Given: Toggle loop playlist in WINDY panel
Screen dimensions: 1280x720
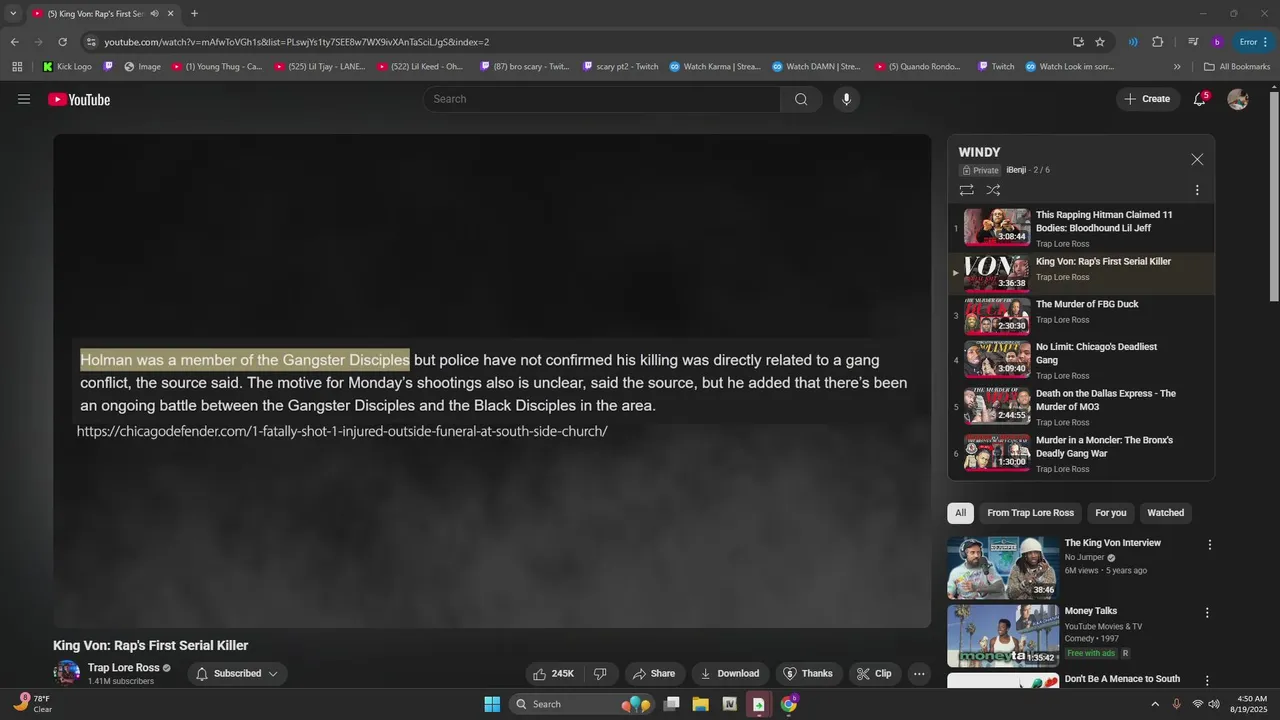Looking at the screenshot, I should (966, 190).
